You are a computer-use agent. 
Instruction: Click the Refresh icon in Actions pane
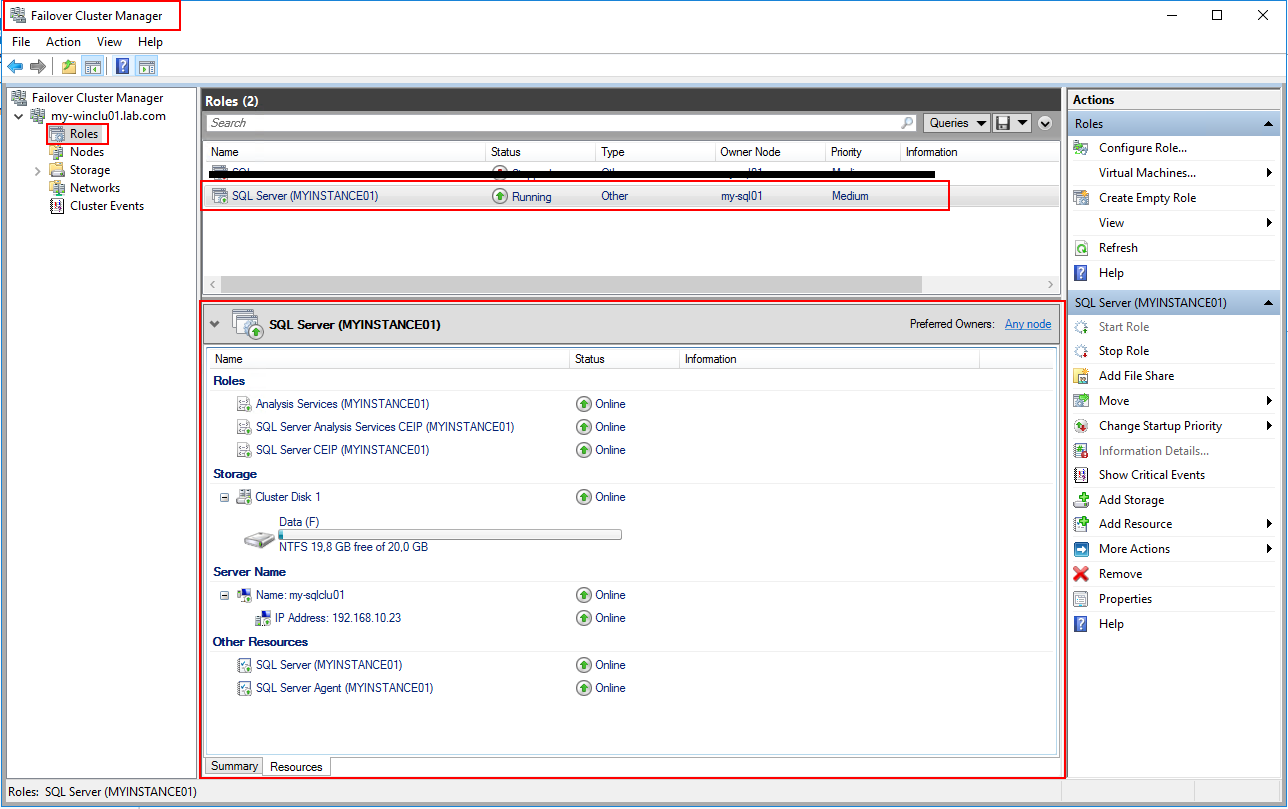1081,248
